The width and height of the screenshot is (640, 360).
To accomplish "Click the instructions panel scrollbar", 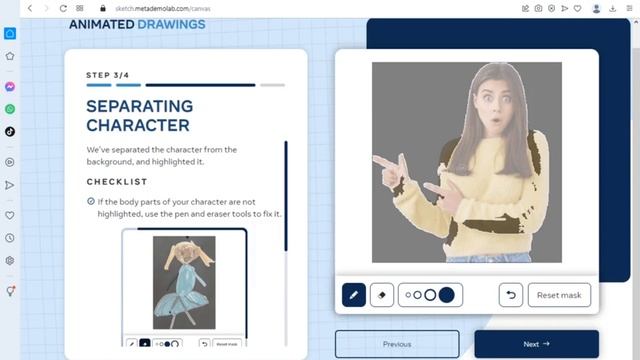I will (286, 196).
